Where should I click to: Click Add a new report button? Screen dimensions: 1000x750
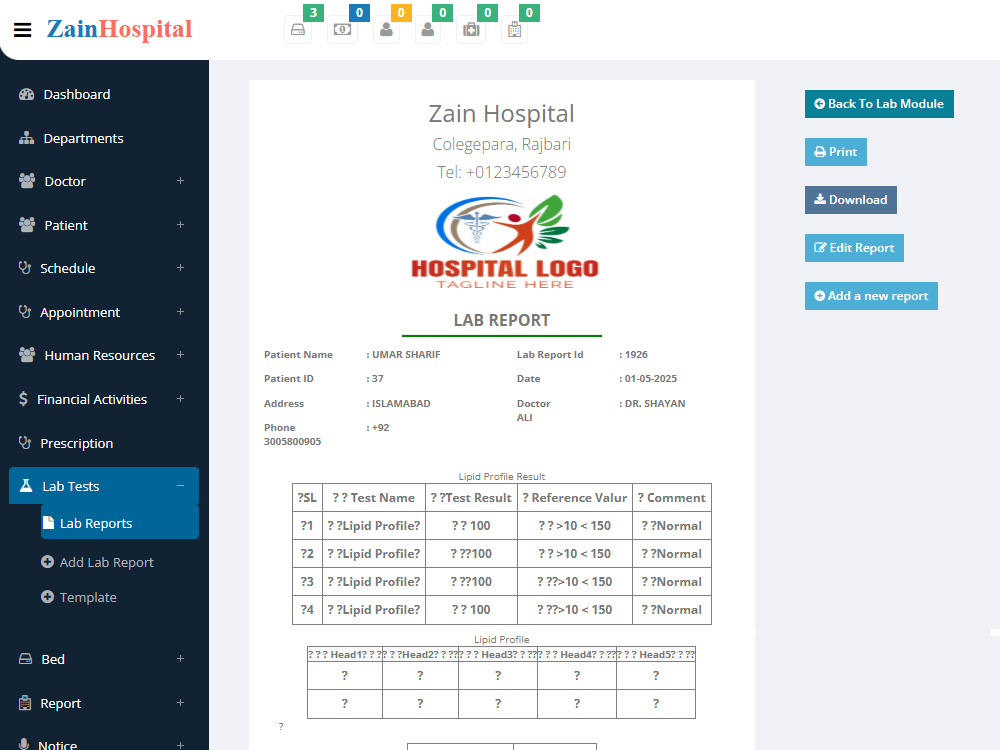click(x=871, y=296)
